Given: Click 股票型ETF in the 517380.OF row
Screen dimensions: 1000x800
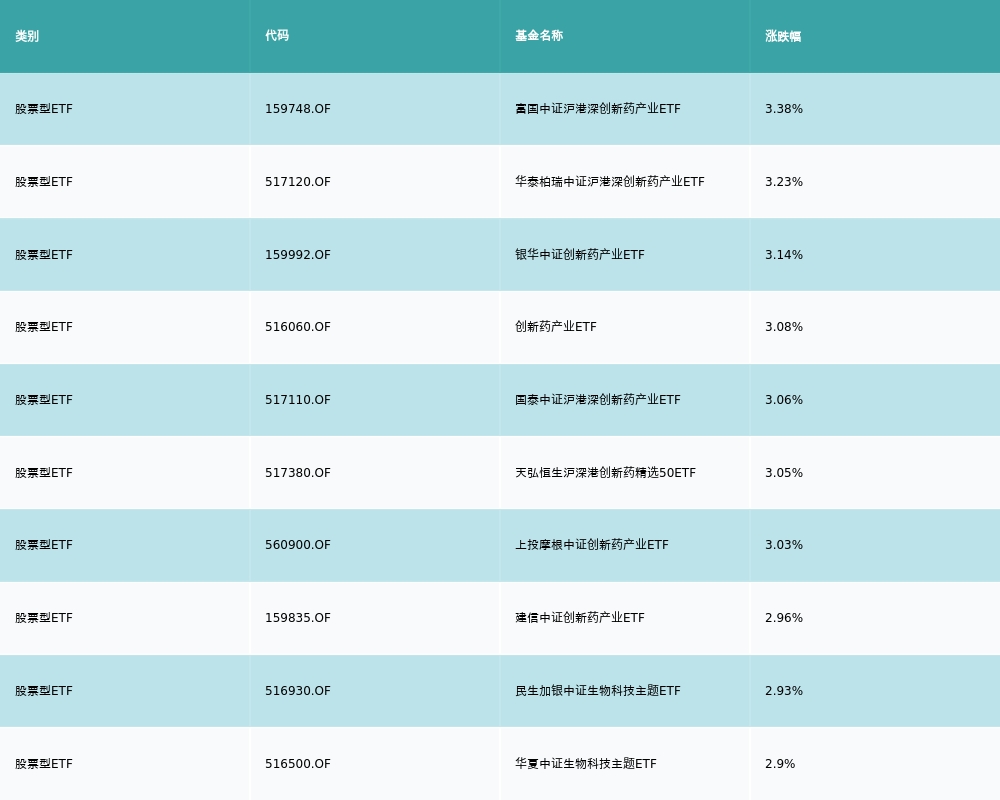Looking at the screenshot, I should tap(44, 473).
